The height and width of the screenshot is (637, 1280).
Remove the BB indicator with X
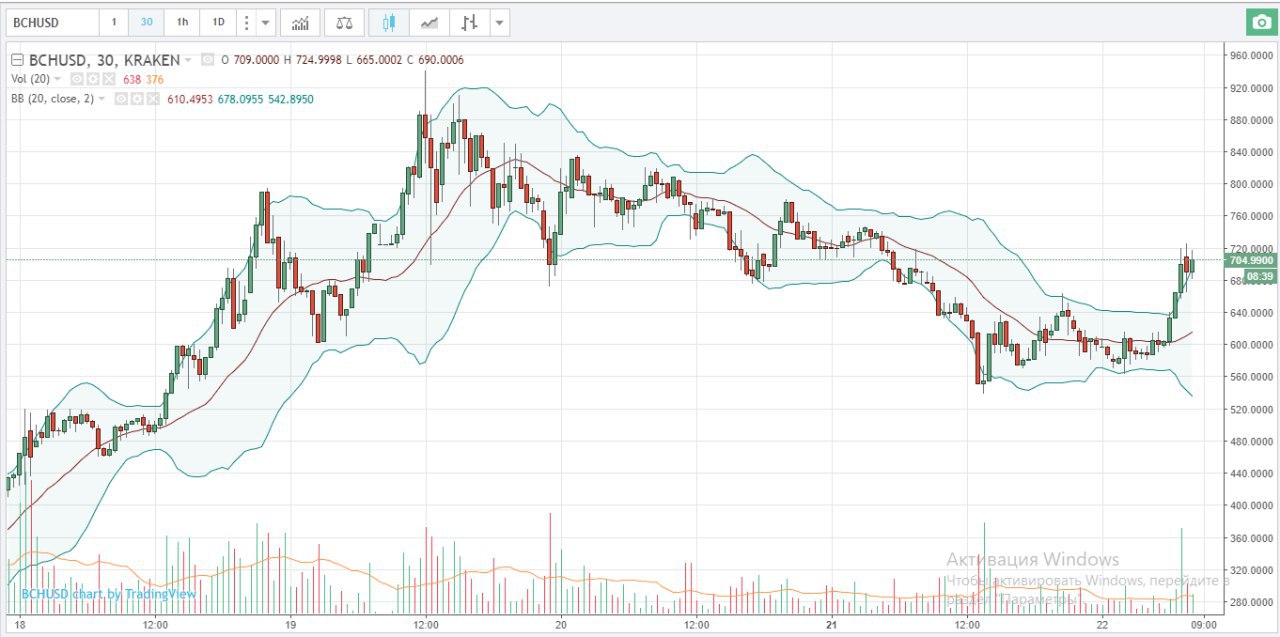154,99
